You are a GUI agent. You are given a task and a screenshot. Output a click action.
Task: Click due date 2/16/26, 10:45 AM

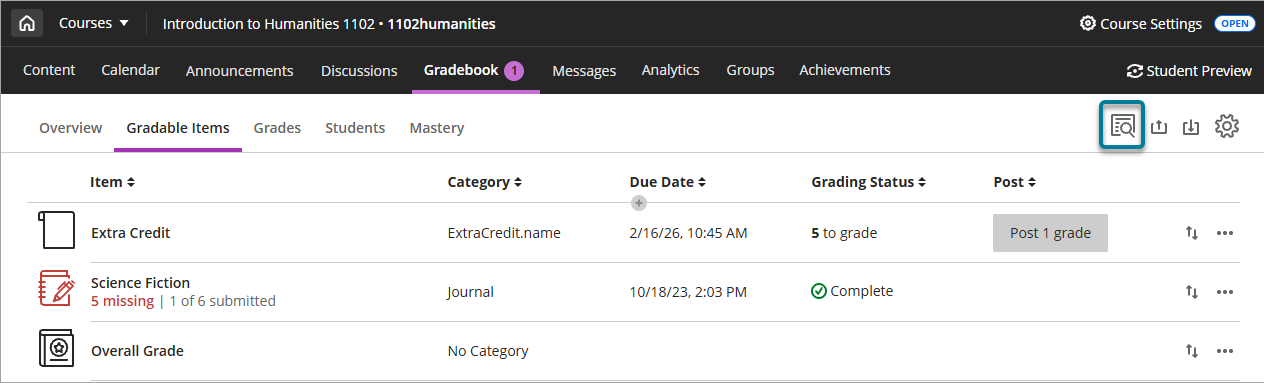(x=689, y=233)
